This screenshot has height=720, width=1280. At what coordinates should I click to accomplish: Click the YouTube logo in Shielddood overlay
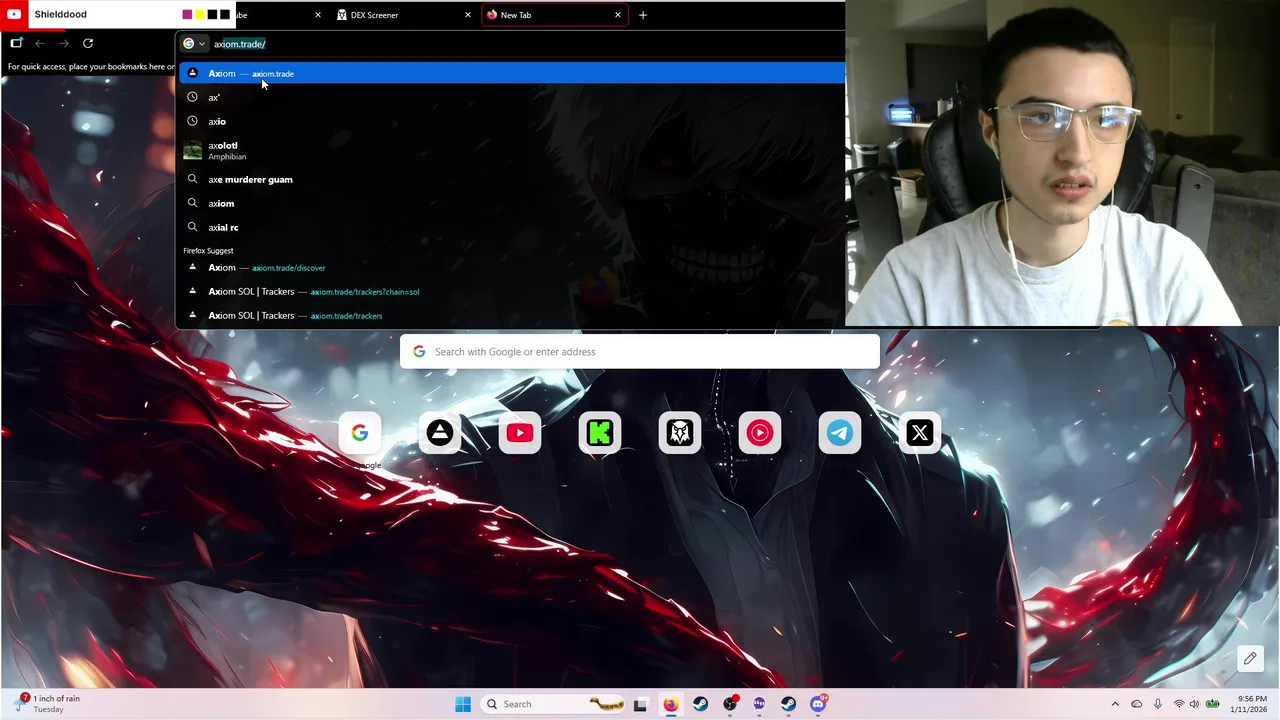click(x=14, y=14)
